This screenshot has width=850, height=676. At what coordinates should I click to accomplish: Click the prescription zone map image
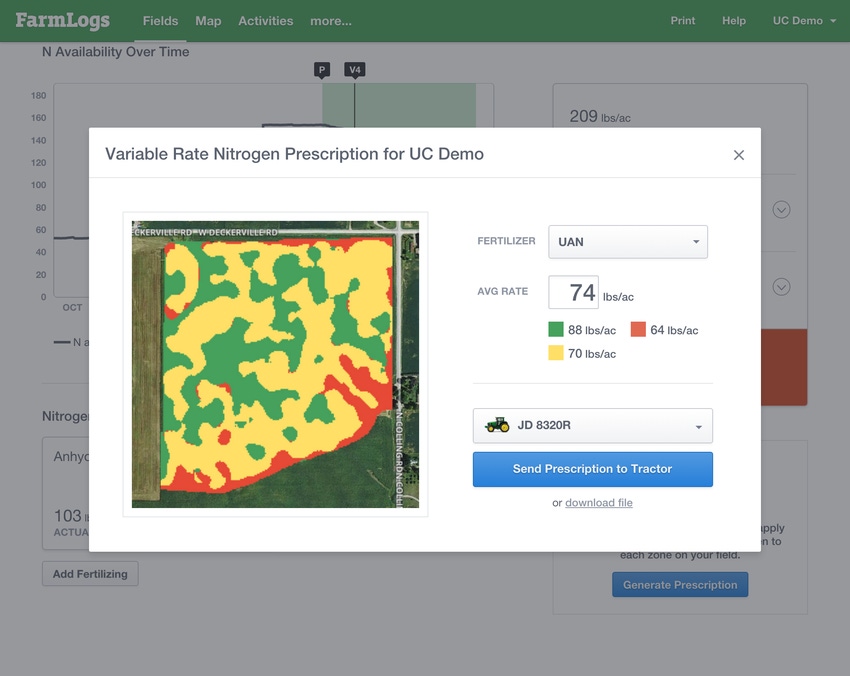pos(275,364)
